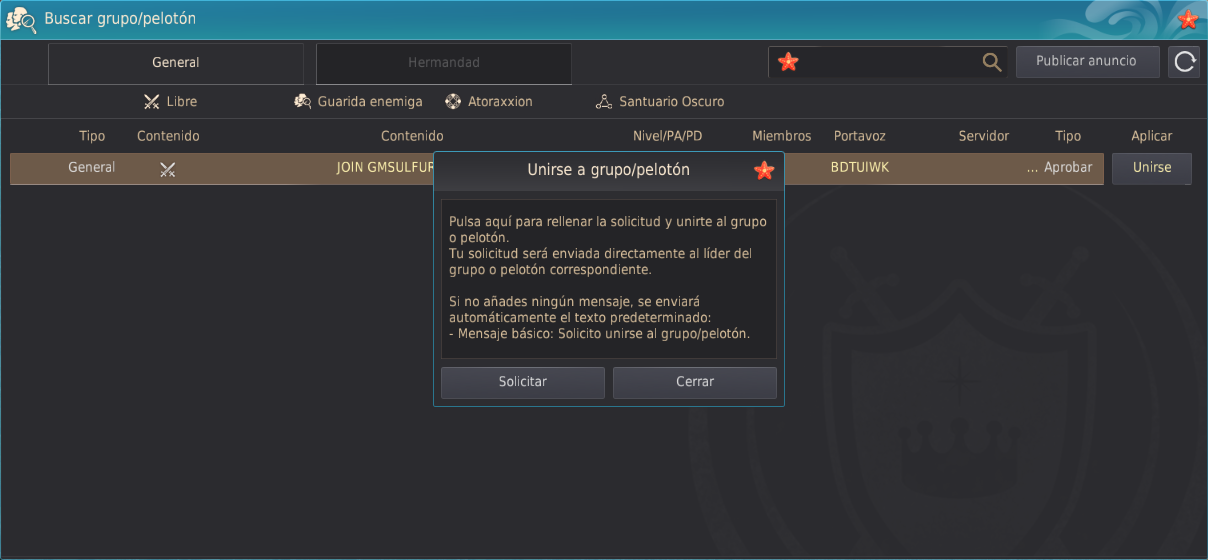Switch to the Hermandad tab

point(444,63)
